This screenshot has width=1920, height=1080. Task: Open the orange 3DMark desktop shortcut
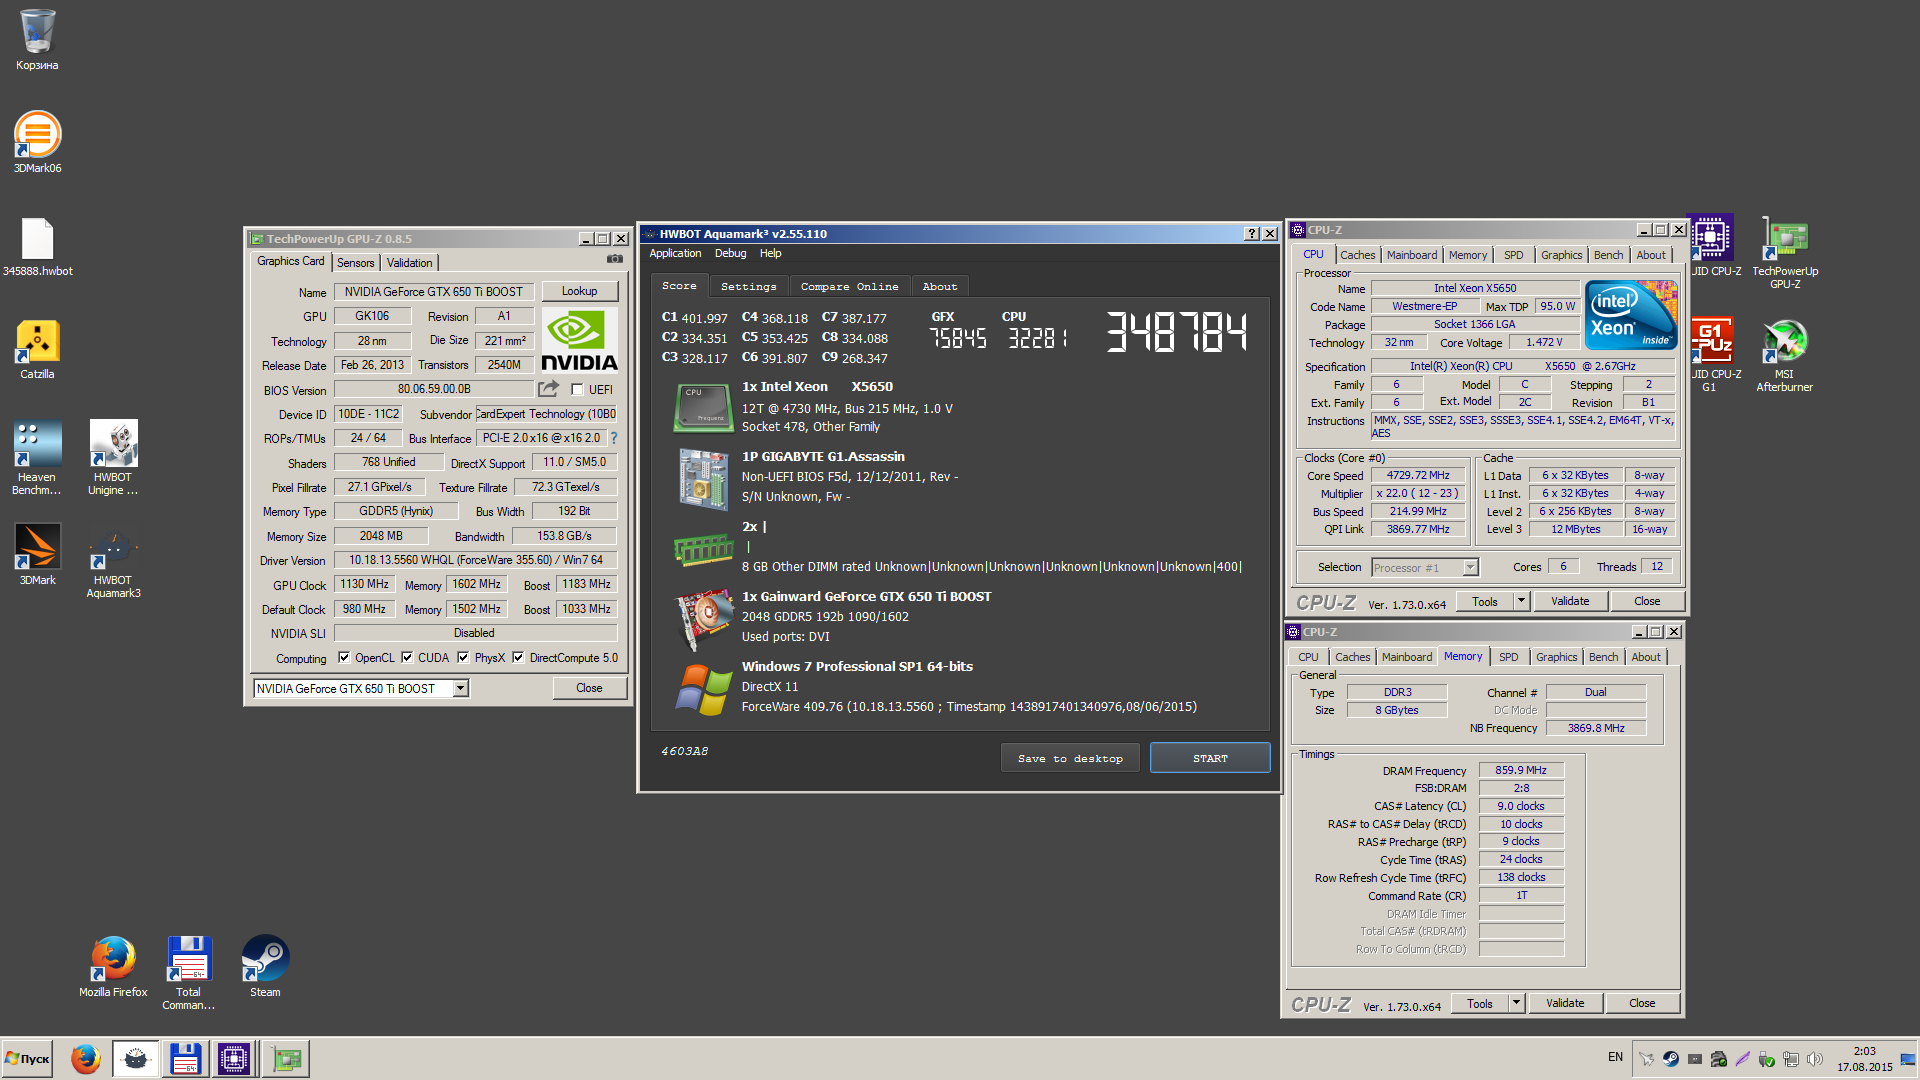pos(37,554)
